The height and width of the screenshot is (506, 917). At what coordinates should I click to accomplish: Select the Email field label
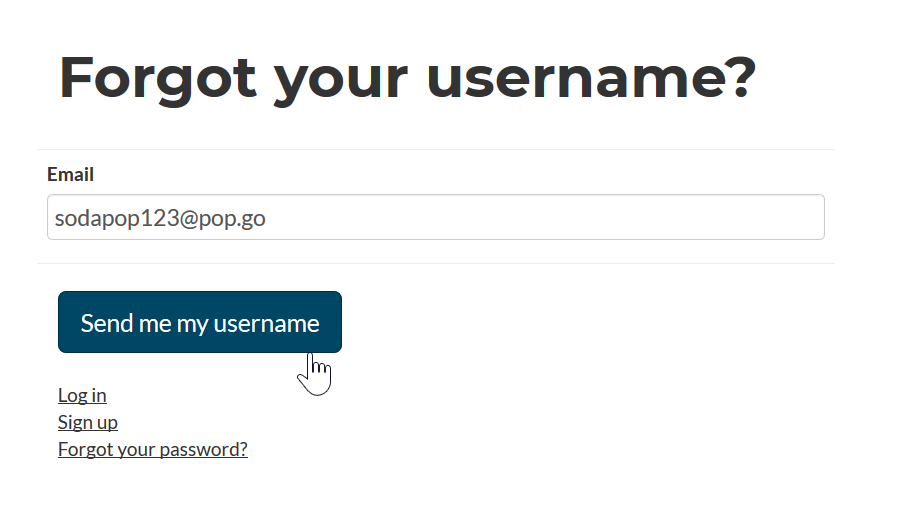coord(70,174)
